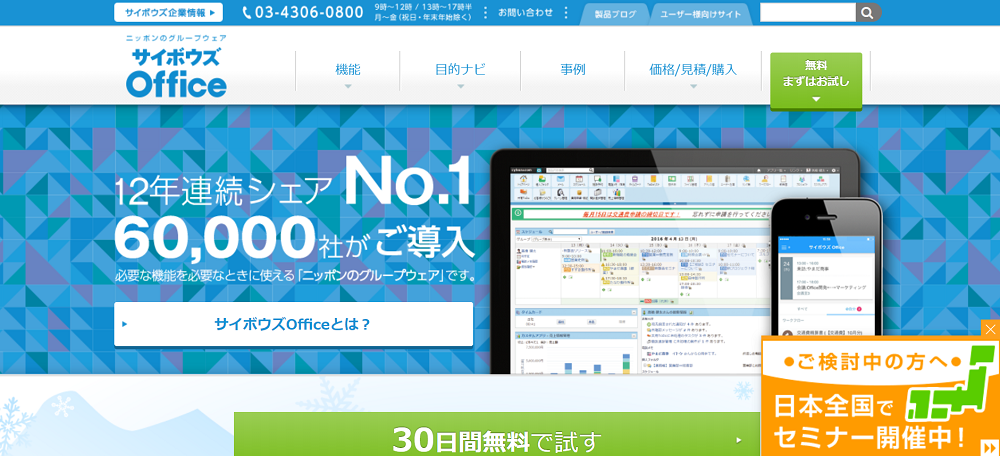Switch to ユーザー様向けサイト tab
This screenshot has height=456, width=1000.
tap(700, 14)
